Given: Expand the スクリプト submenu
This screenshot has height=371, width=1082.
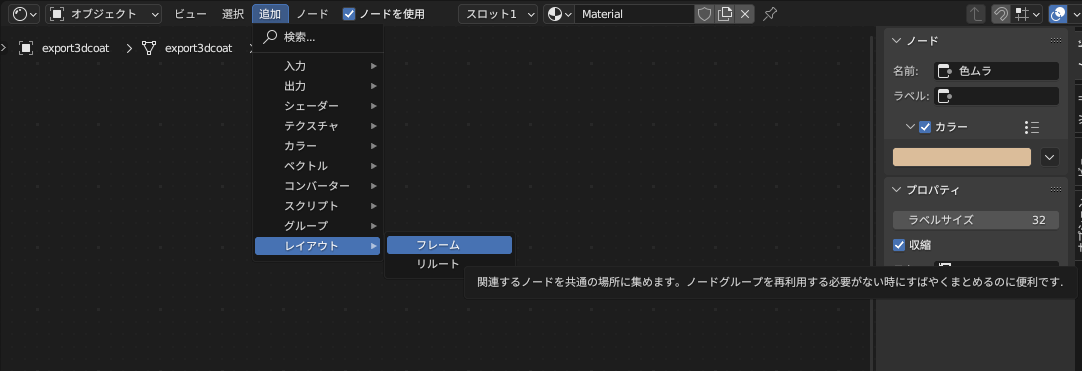Looking at the screenshot, I should [317, 206].
